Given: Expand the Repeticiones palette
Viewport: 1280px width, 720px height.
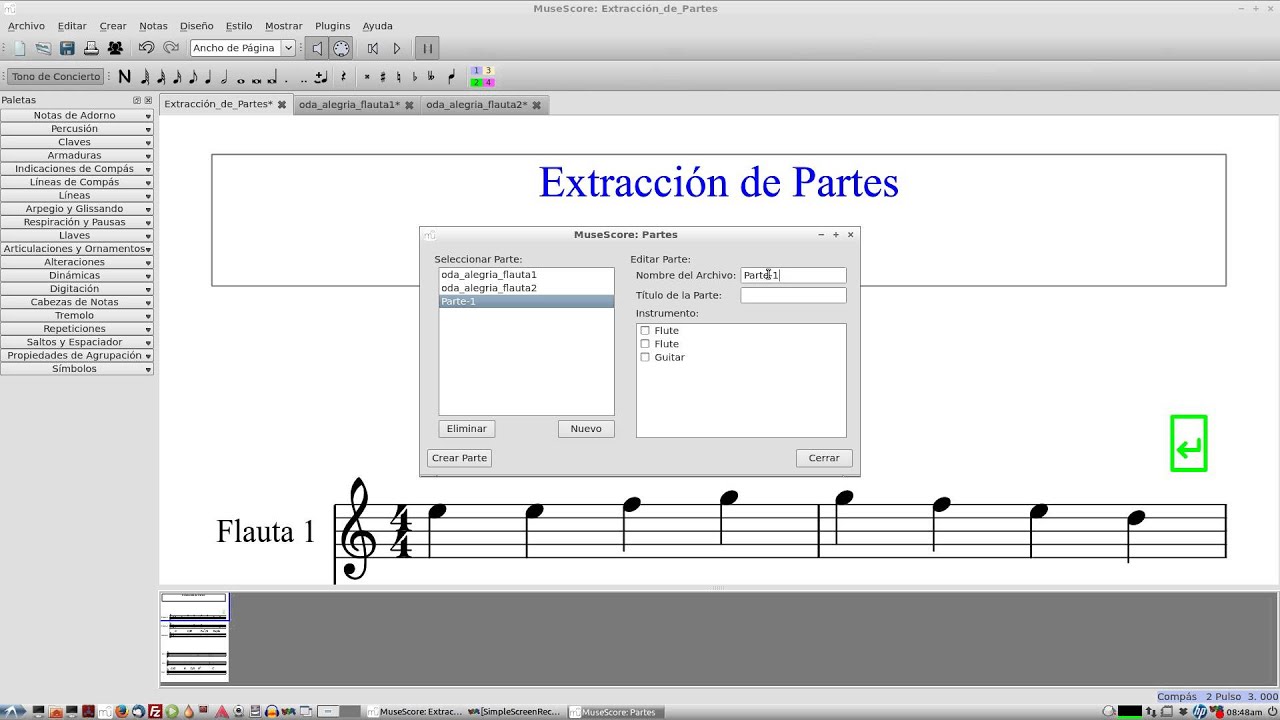Looking at the screenshot, I should pyautogui.click(x=76, y=329).
